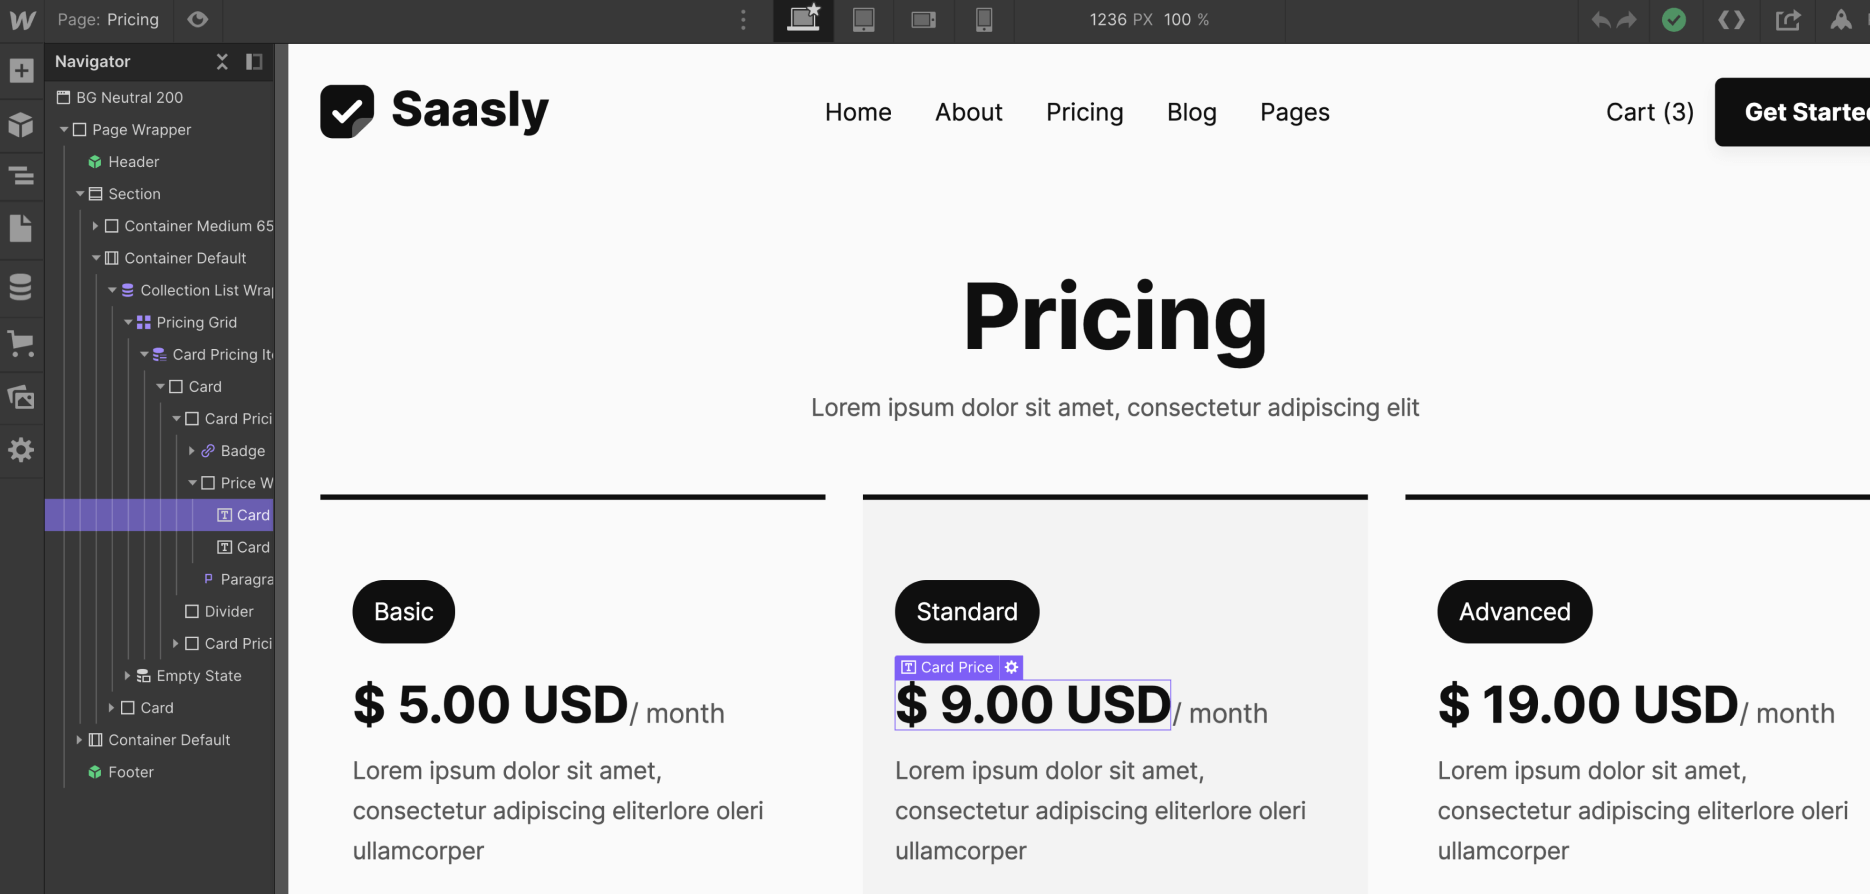The height and width of the screenshot is (894, 1870).
Task: Switch to tablet breakpoint view
Action: [864, 20]
